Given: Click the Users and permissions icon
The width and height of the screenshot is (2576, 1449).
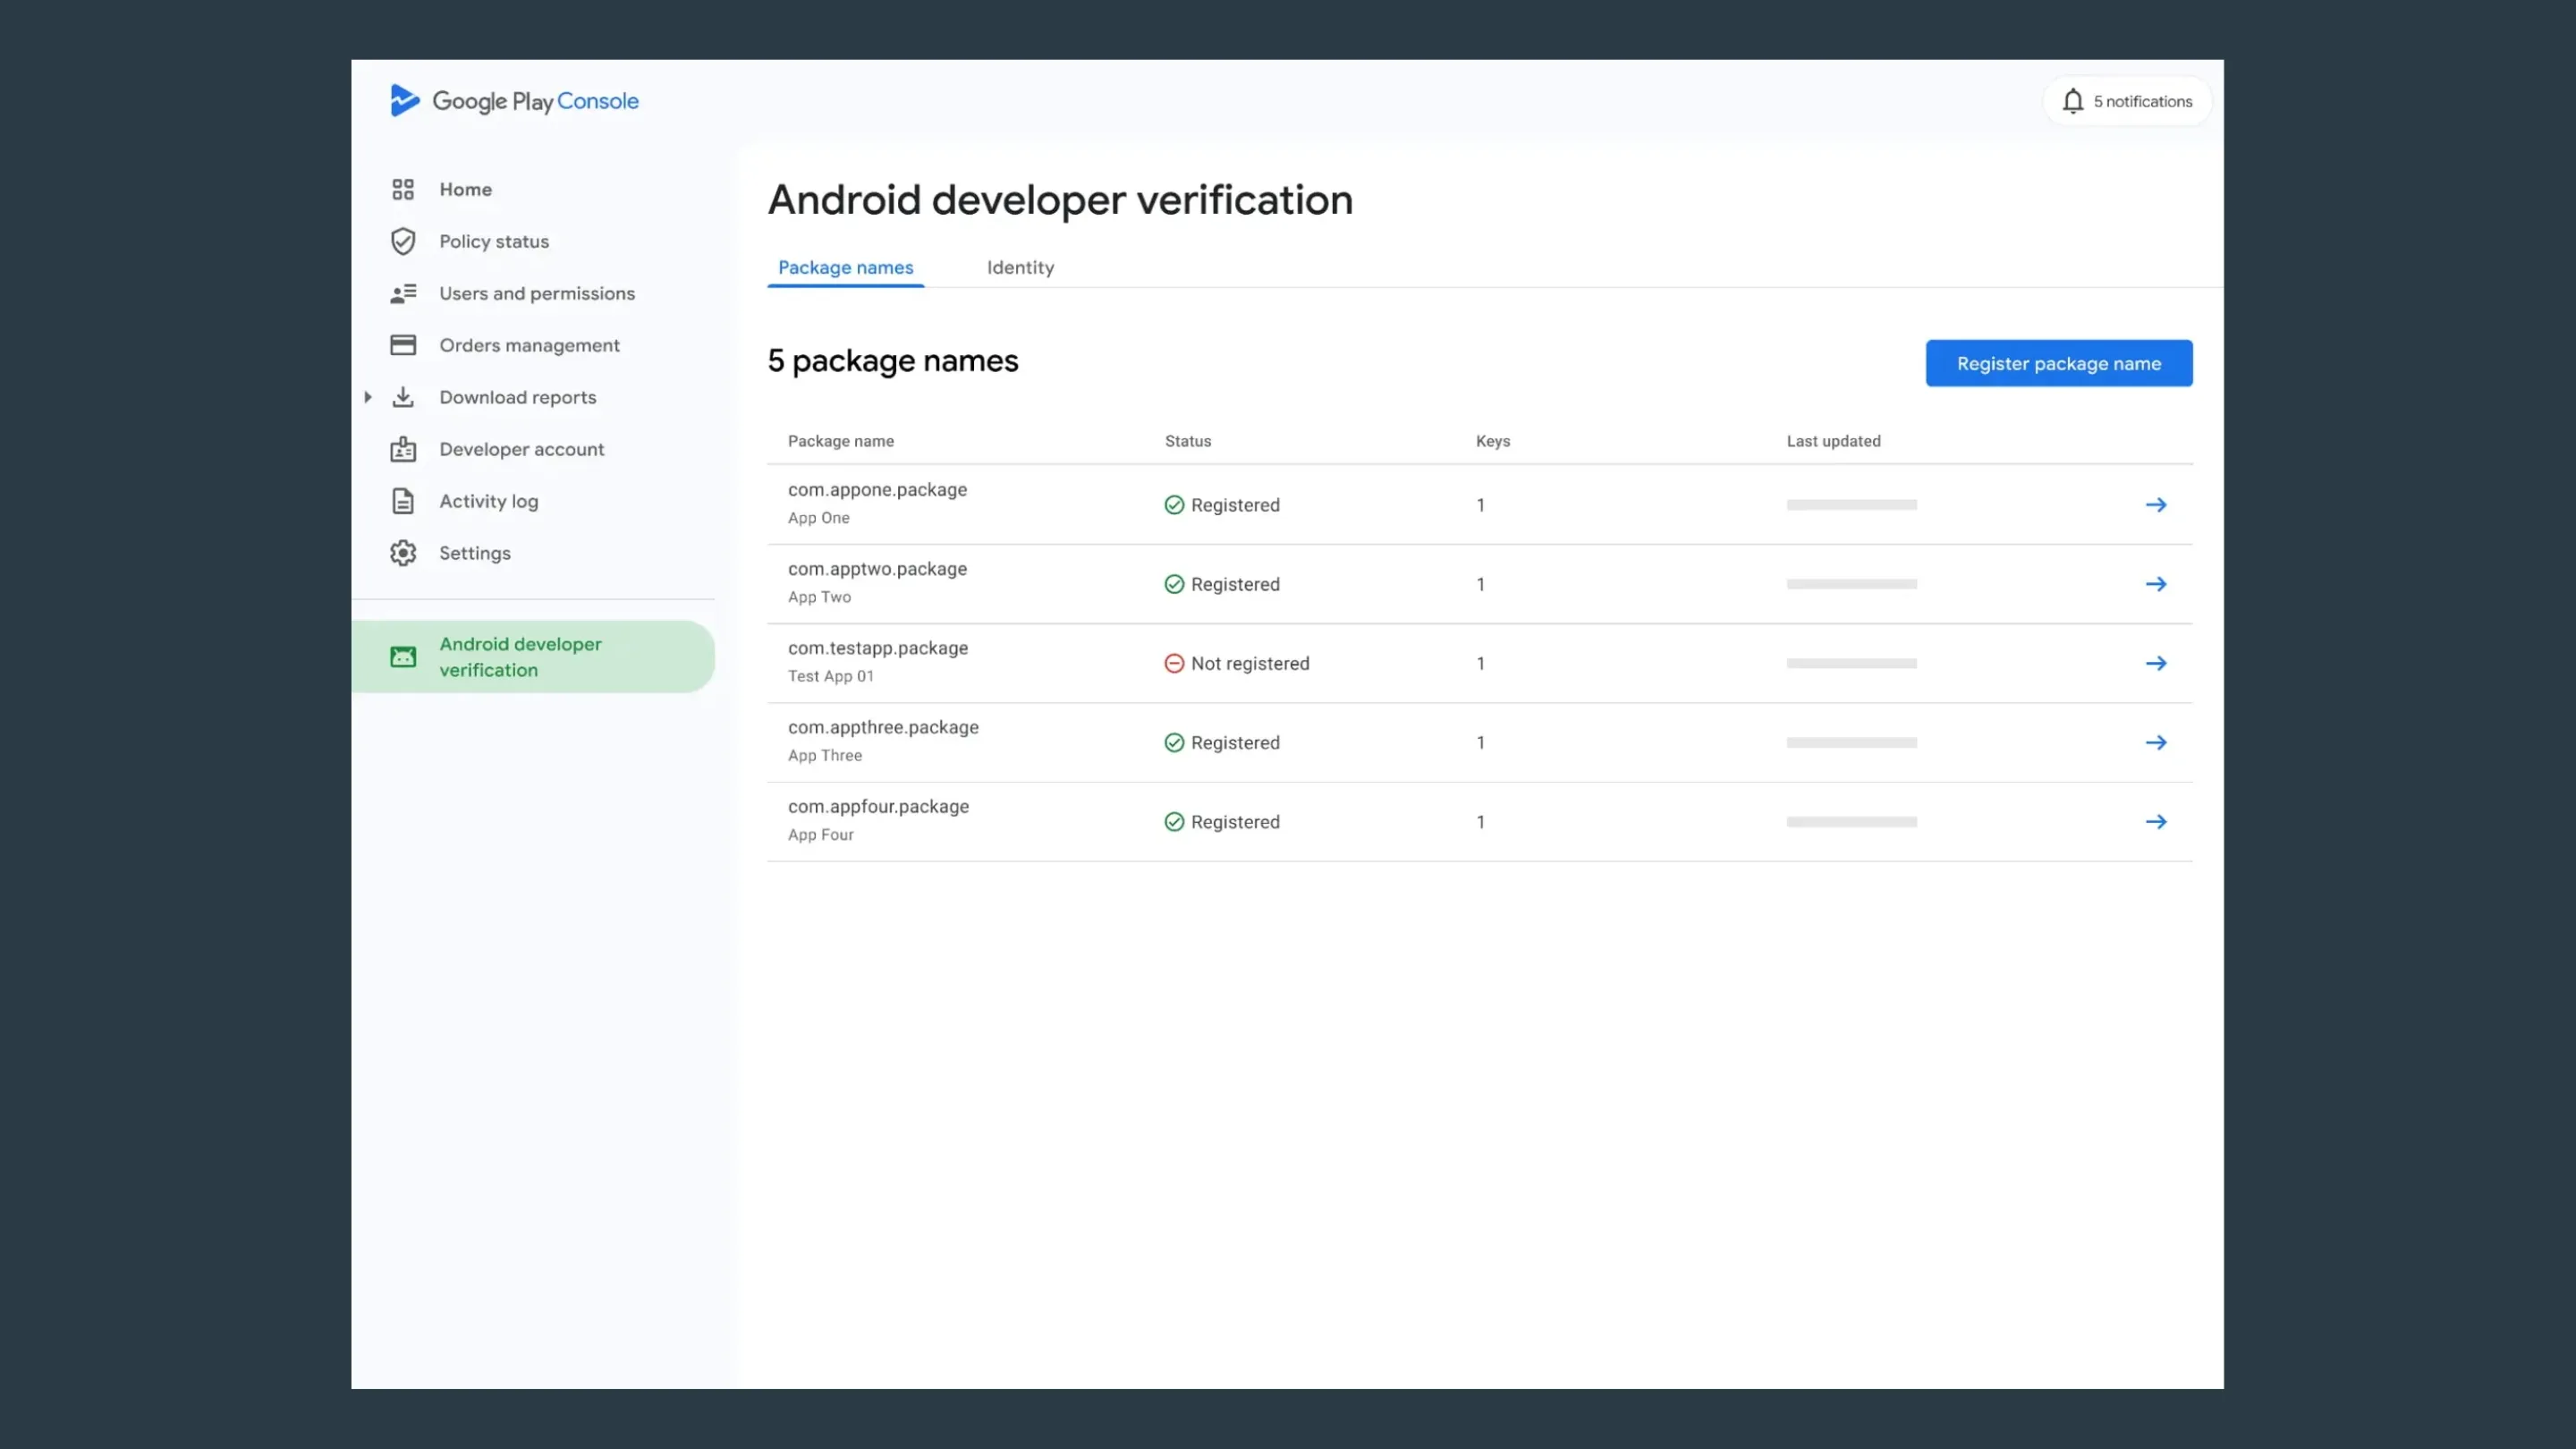Looking at the screenshot, I should (403, 293).
